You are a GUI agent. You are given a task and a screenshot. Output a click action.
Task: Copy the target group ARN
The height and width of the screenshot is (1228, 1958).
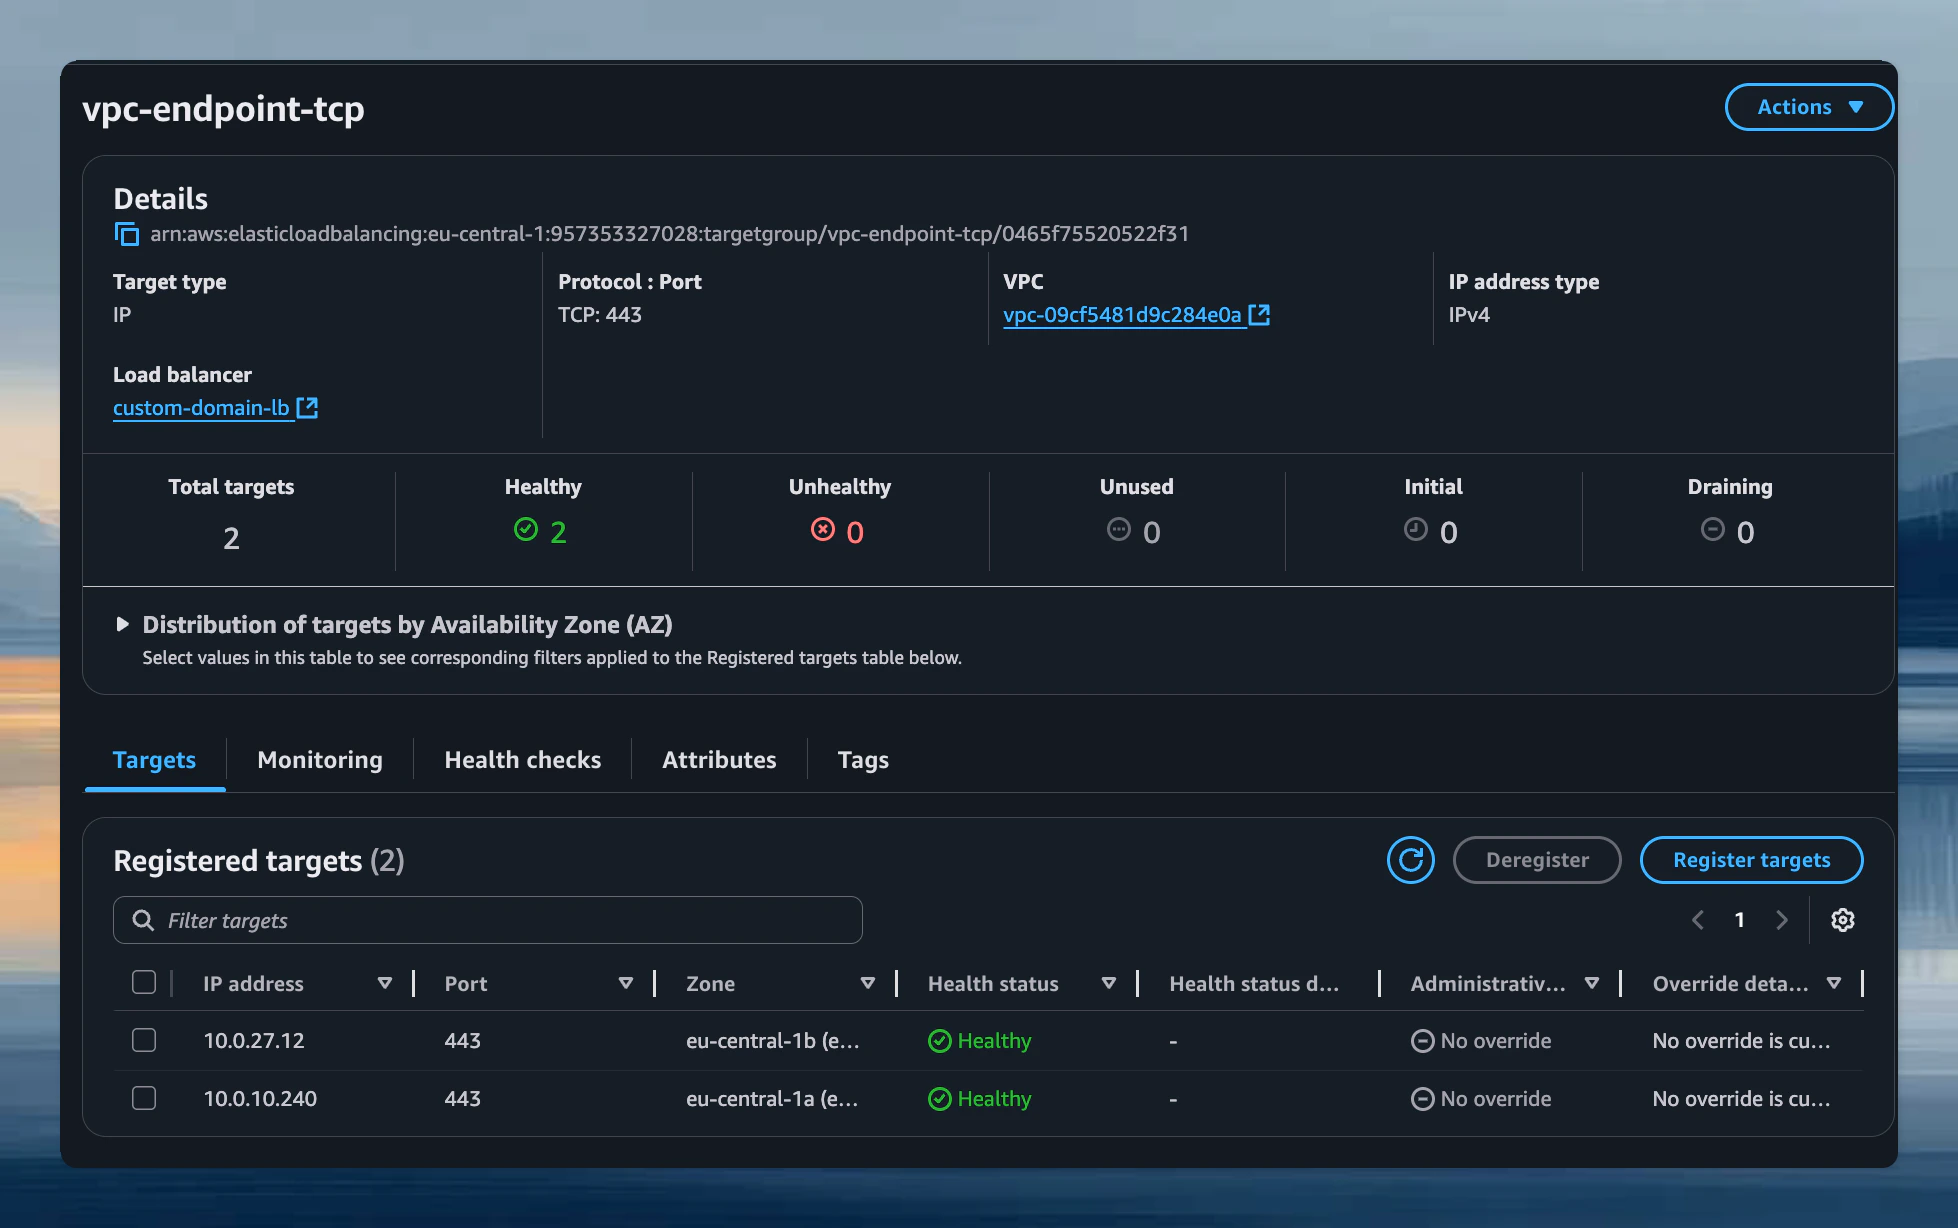point(126,234)
